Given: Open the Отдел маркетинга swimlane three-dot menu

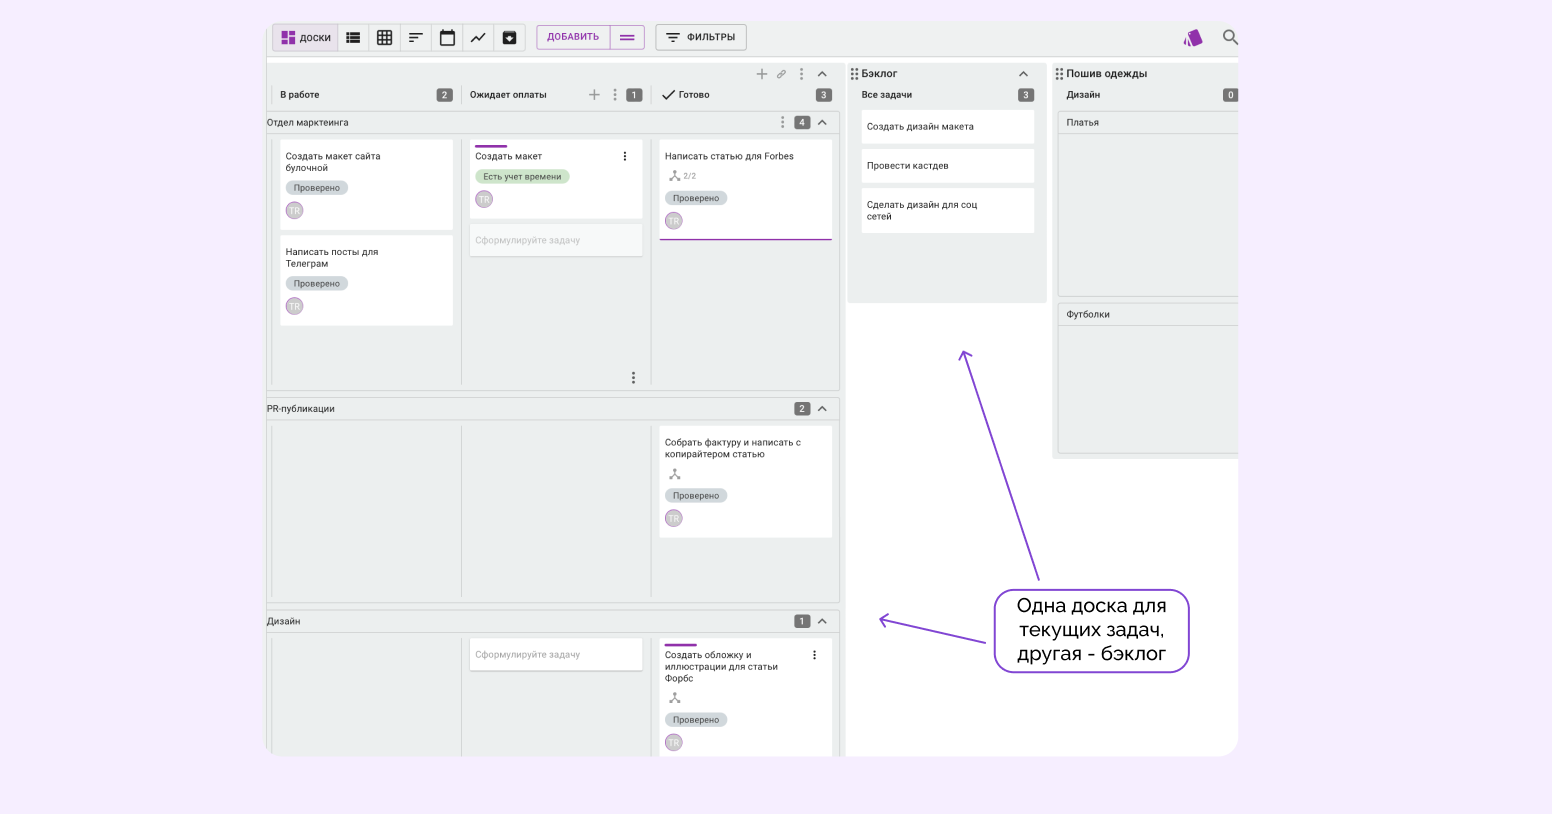Looking at the screenshot, I should point(782,122).
